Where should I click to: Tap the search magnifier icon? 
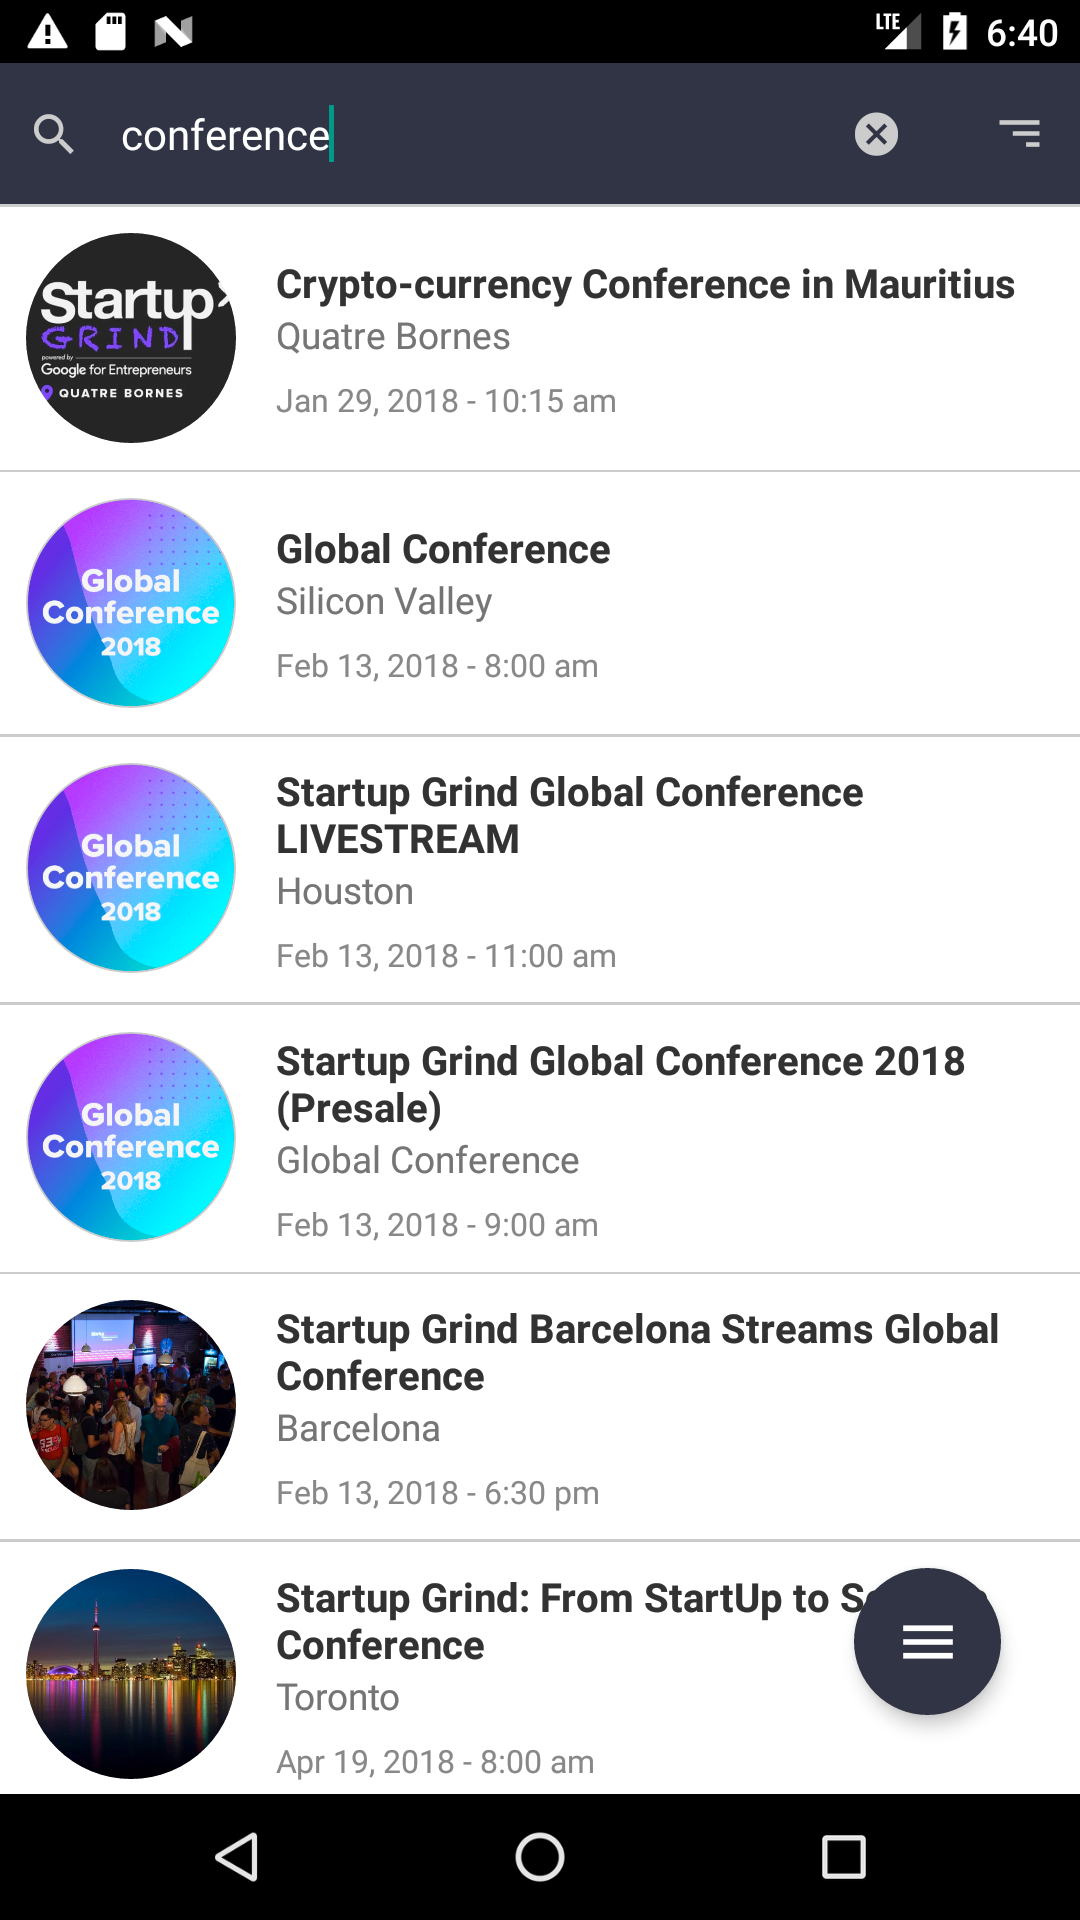pos(54,134)
